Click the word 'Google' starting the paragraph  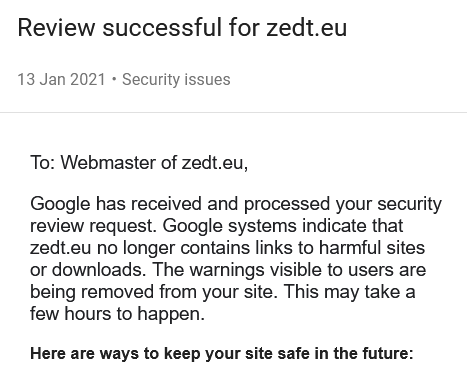point(60,204)
